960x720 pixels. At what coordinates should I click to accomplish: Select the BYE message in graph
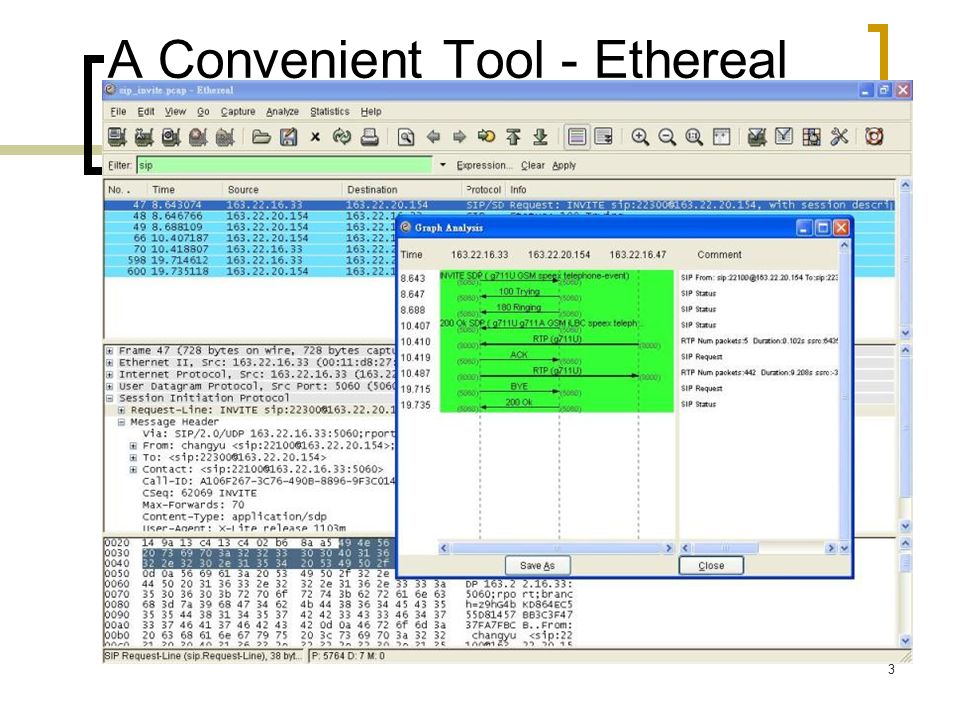pos(519,388)
